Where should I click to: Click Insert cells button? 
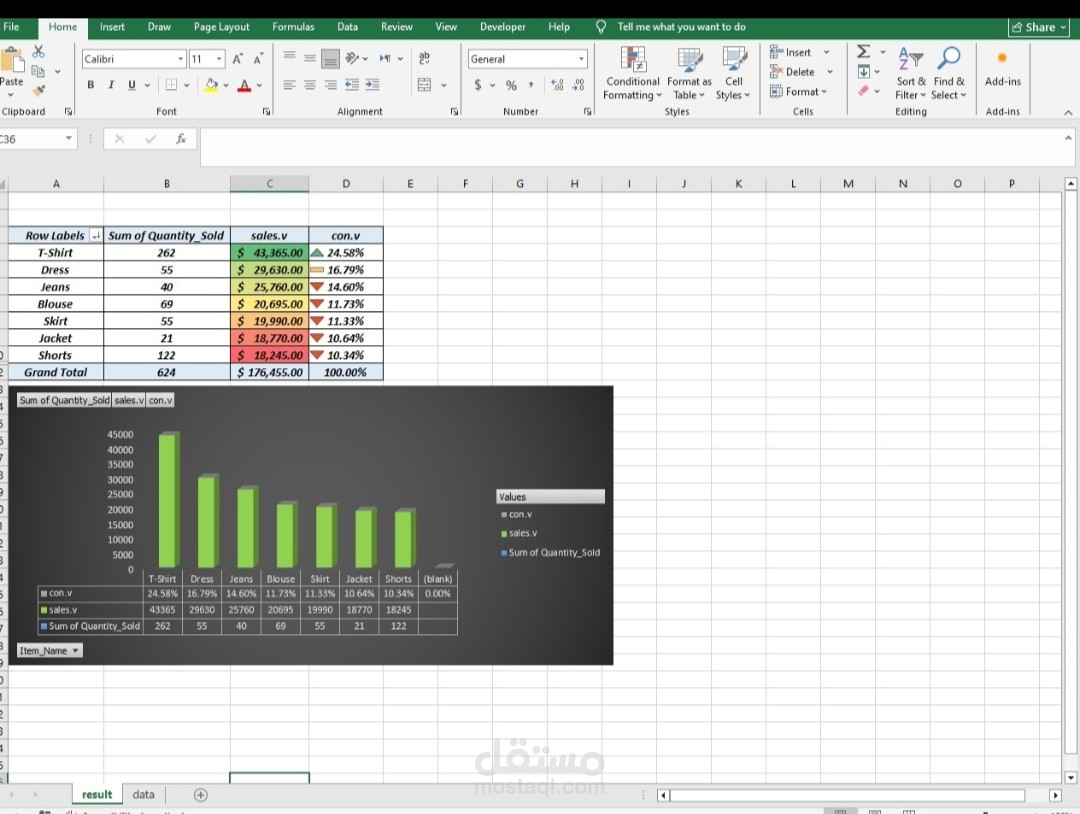pyautogui.click(x=791, y=52)
